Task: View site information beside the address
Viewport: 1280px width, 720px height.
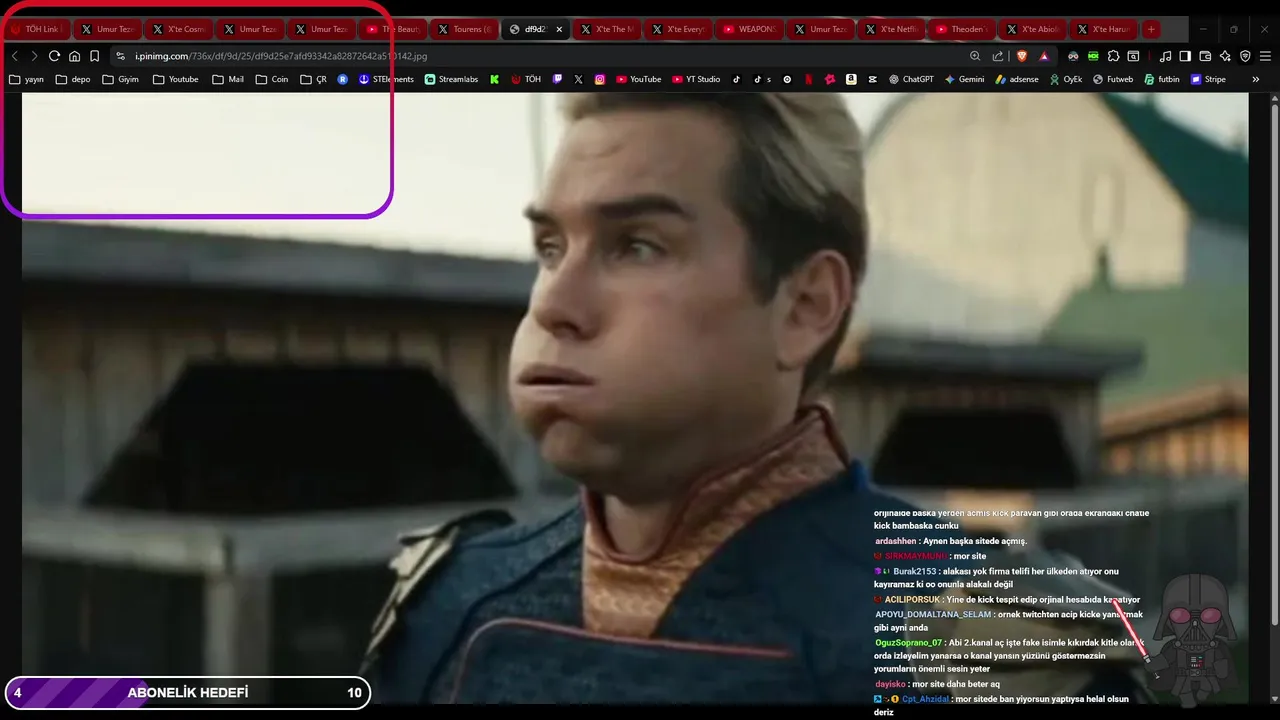Action: pos(120,56)
